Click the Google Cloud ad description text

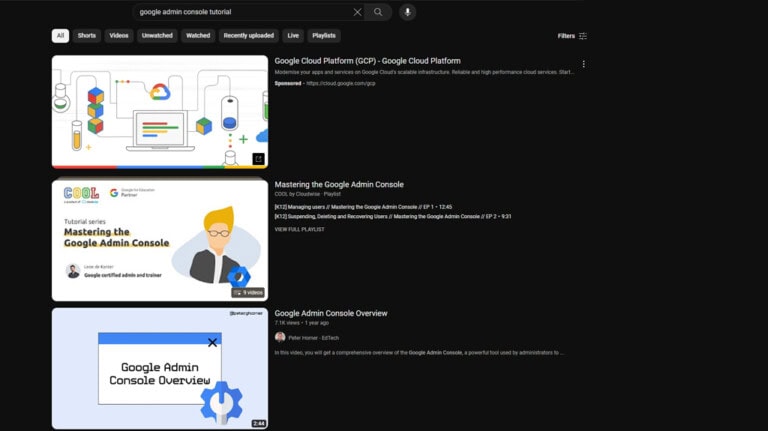(424, 72)
